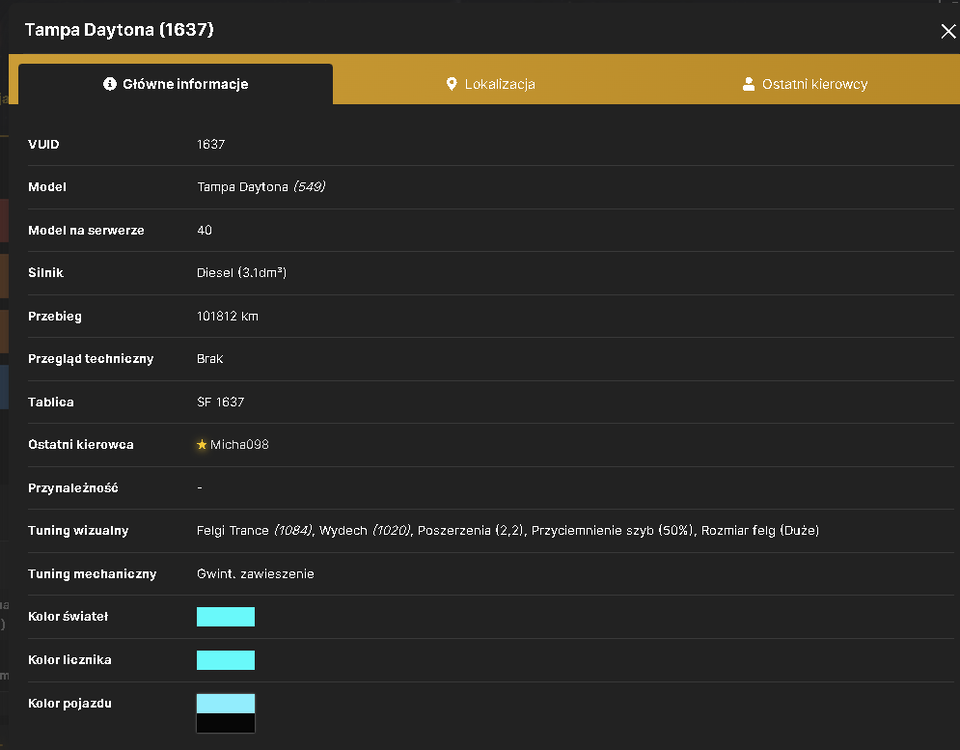Click the Przyciemnienie szyb (50%) entry
Viewport: 960px width, 750px height.
point(613,530)
